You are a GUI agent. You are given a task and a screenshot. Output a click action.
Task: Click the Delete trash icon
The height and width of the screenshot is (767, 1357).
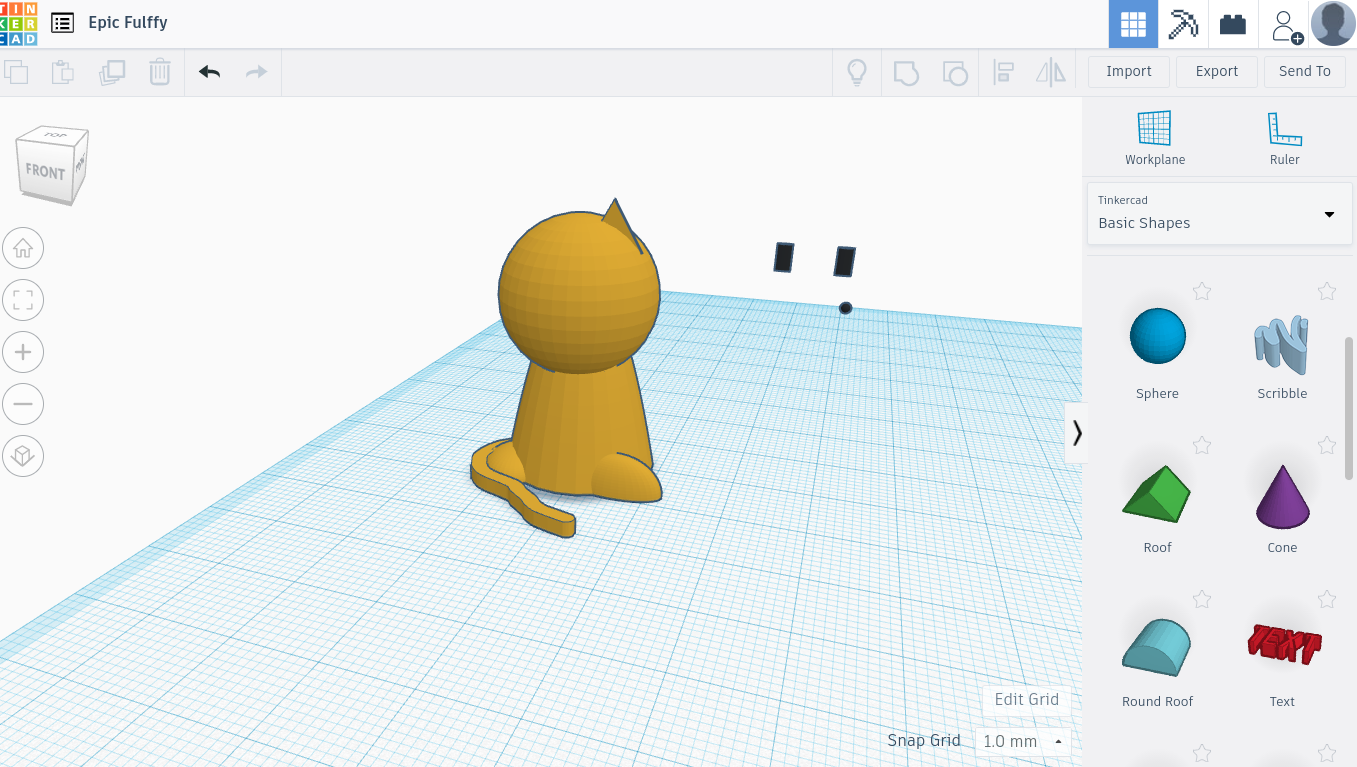[159, 72]
